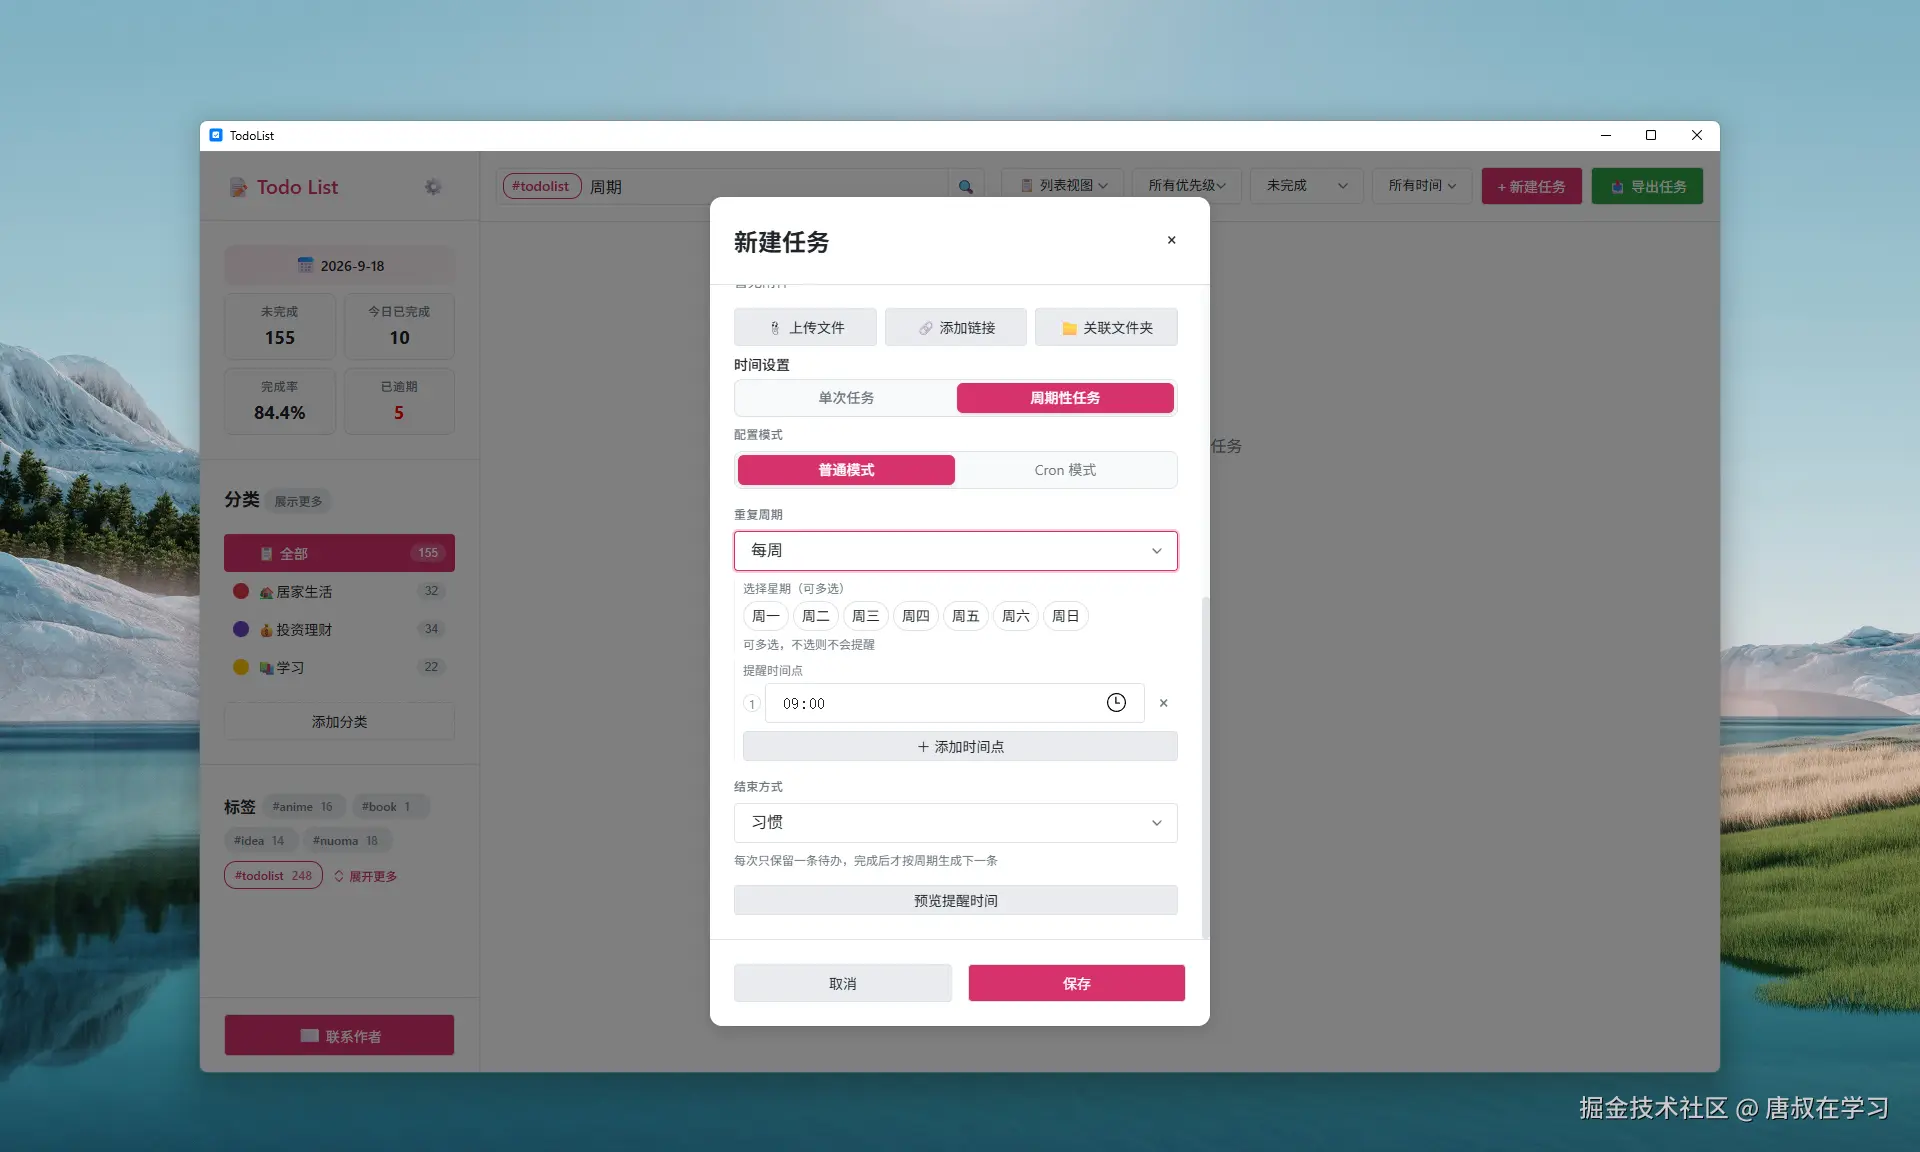Viewport: 1920px width, 1152px height.
Task: Click the 保存 button
Action: [1077, 984]
